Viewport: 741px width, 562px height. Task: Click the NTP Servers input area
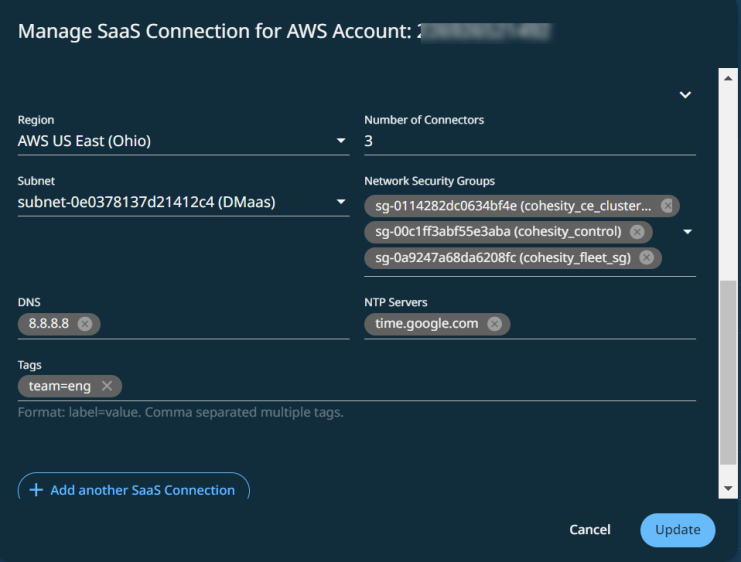pos(600,324)
